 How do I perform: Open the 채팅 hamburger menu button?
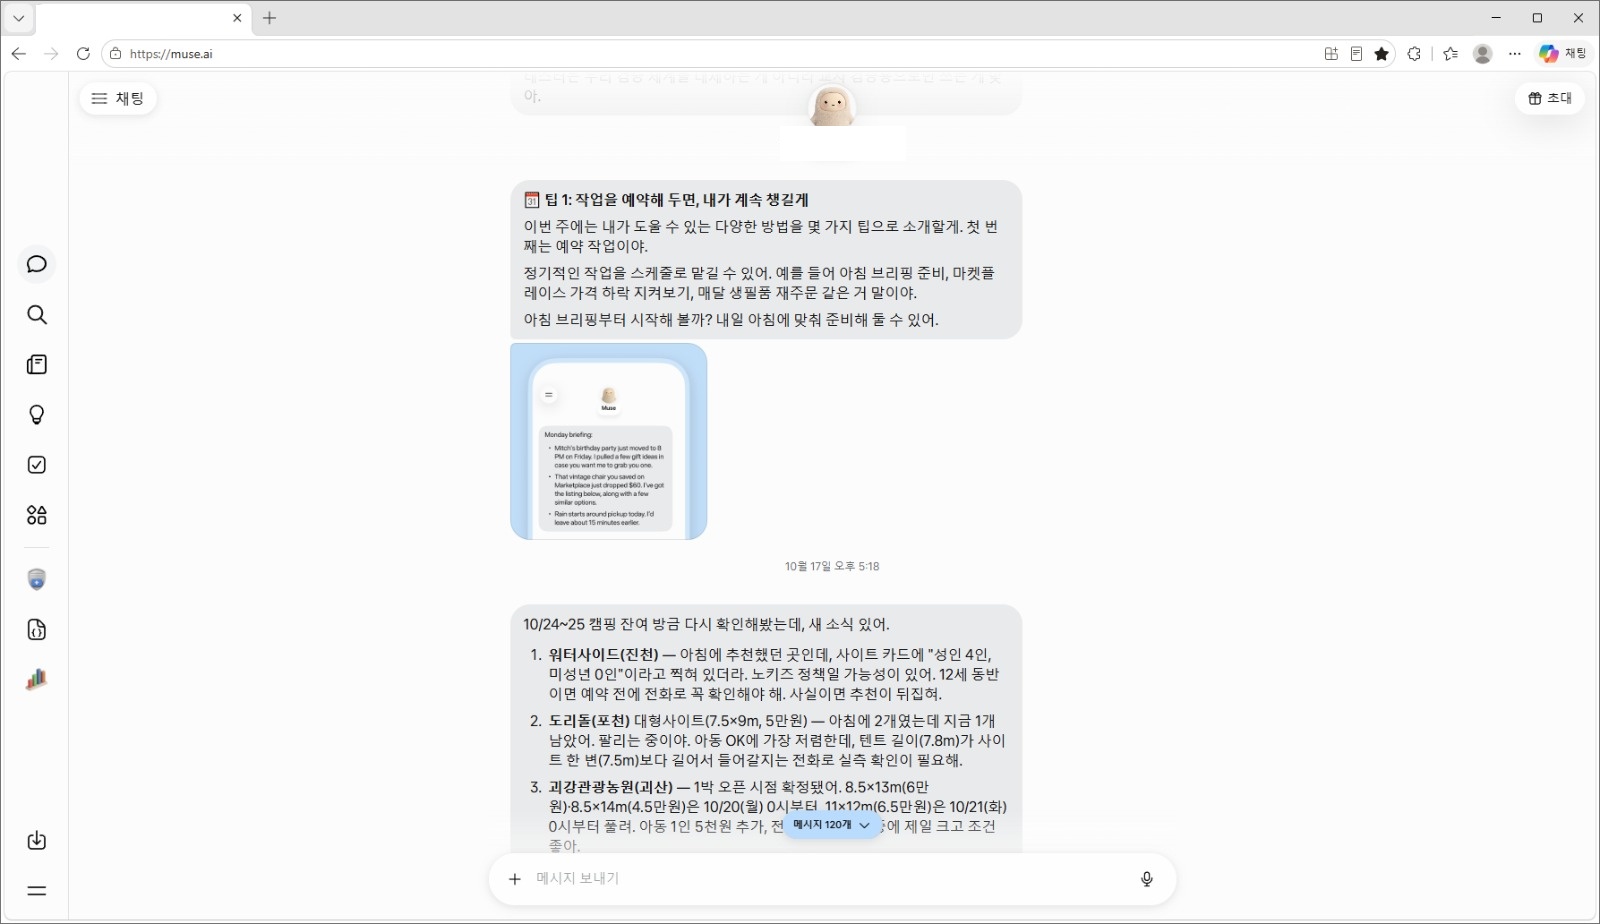[118, 98]
